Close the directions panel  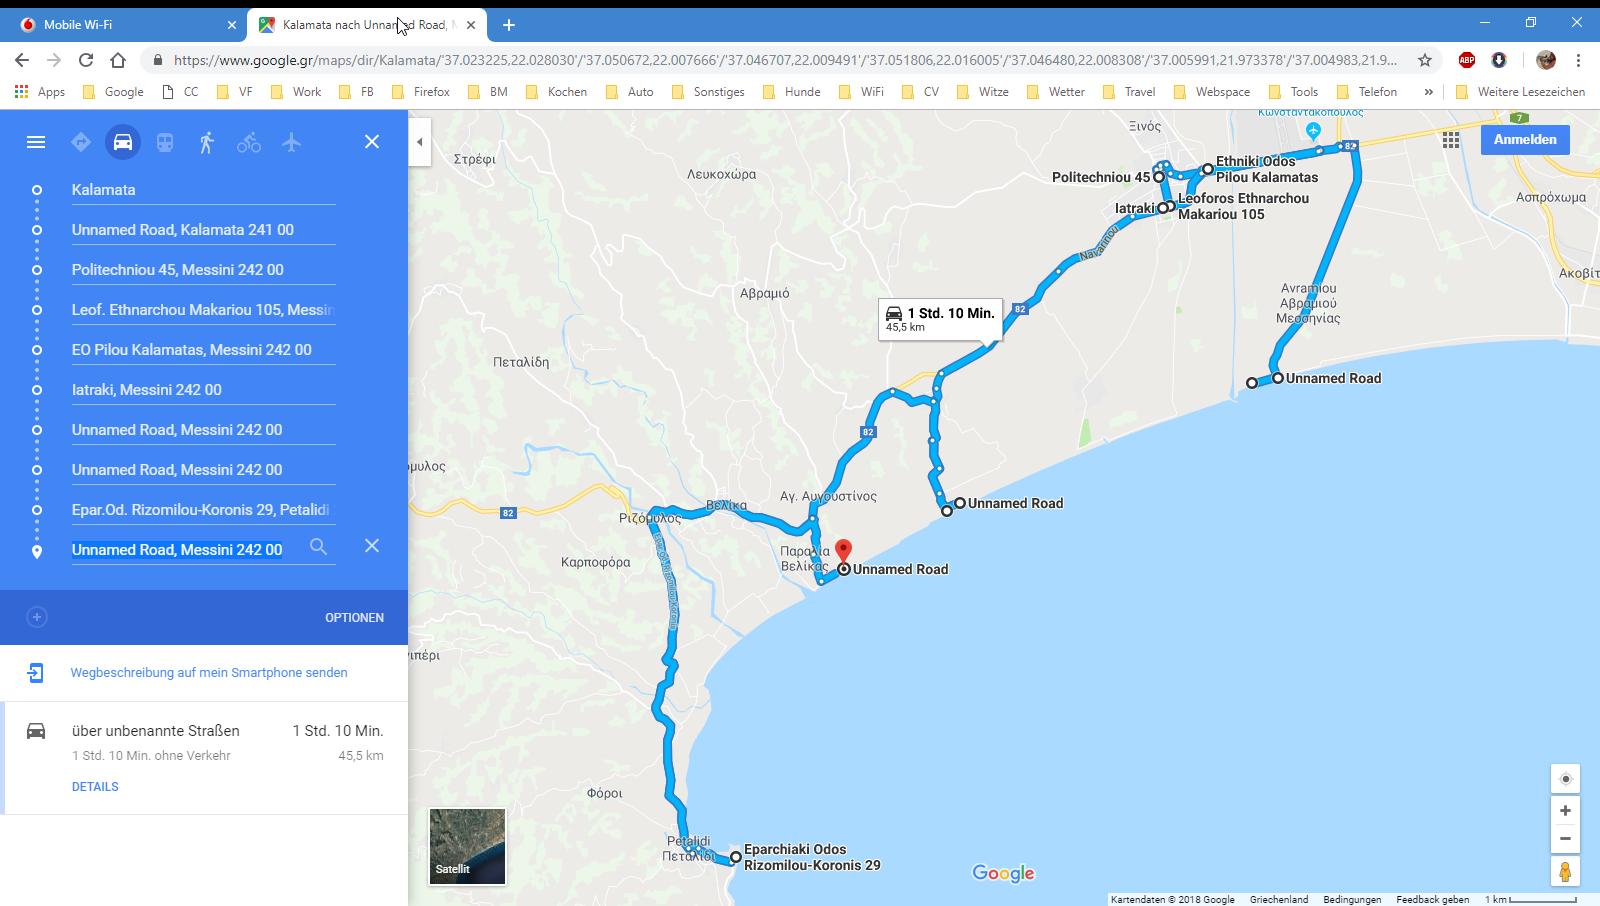372,142
